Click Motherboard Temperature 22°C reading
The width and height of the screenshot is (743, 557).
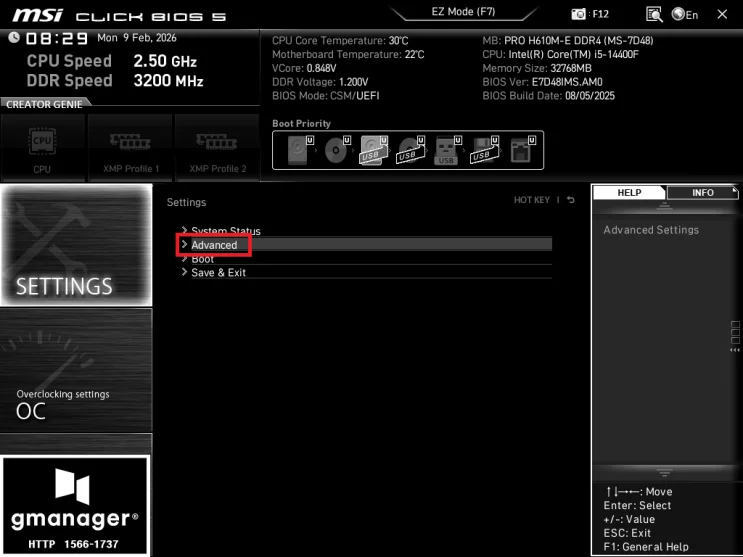[348, 55]
